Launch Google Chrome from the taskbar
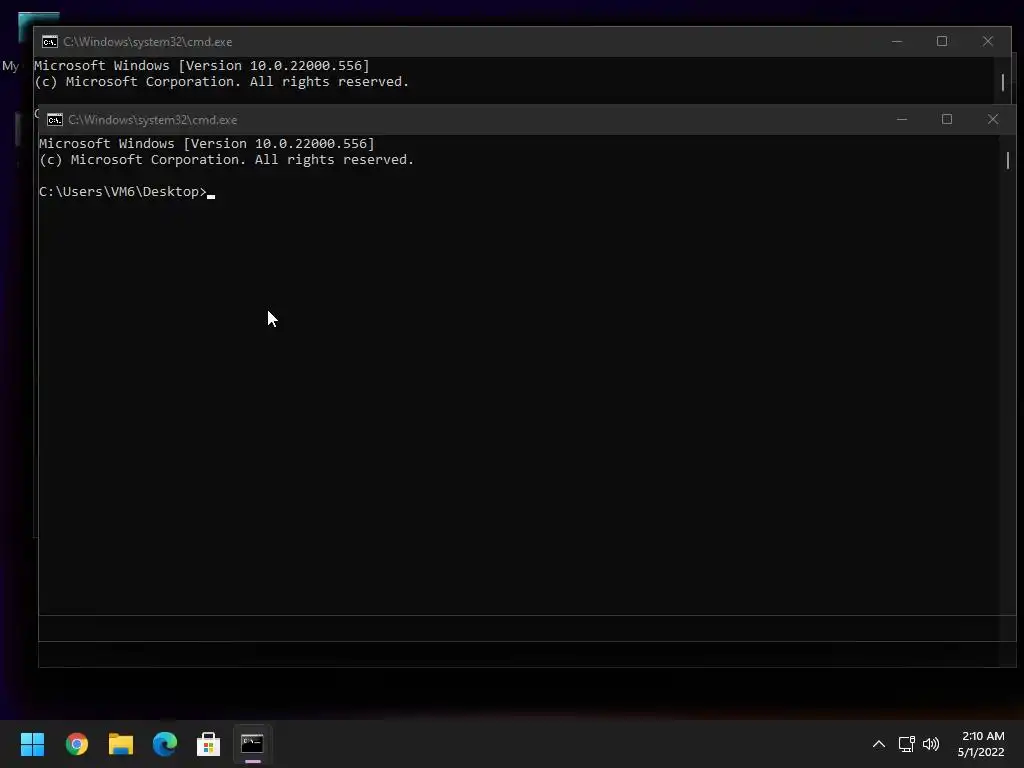1024x768 pixels. [76, 744]
